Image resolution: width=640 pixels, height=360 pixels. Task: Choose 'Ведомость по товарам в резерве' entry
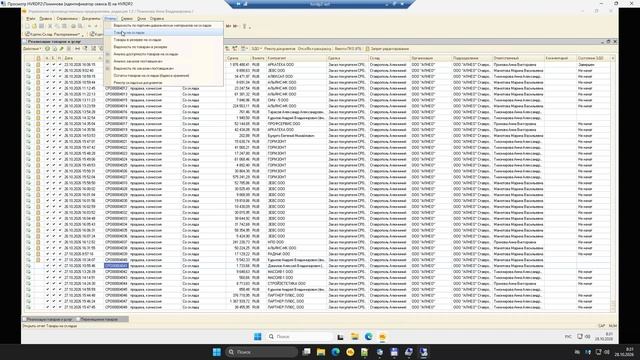(164, 47)
